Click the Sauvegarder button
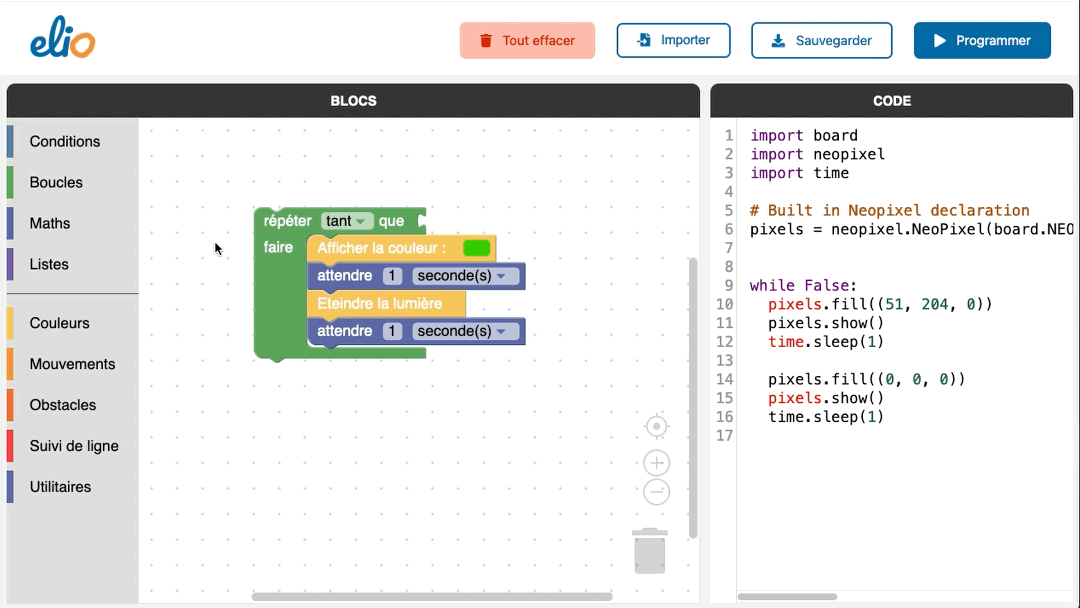This screenshot has width=1080, height=608. coord(821,41)
